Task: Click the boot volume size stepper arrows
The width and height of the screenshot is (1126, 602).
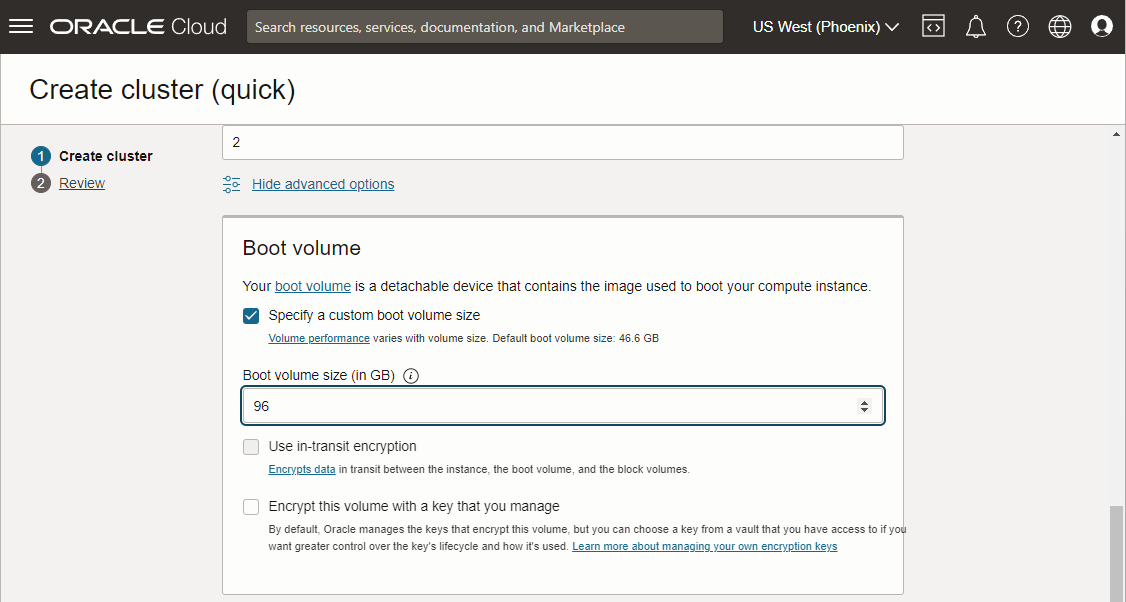Action: coord(864,405)
